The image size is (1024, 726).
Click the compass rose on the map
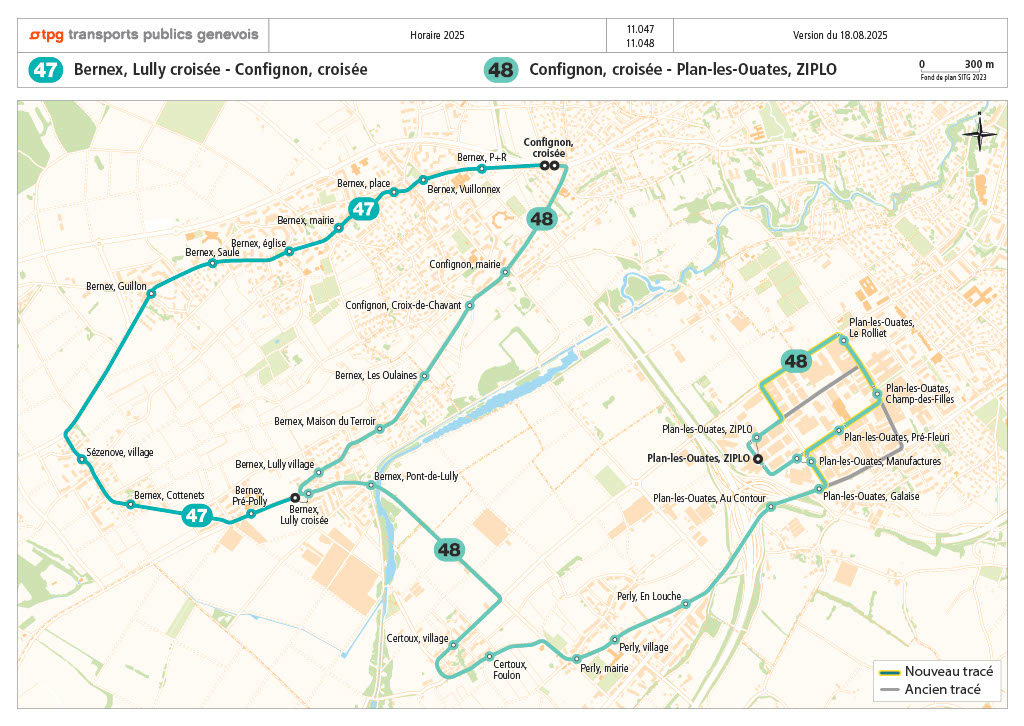coord(980,133)
